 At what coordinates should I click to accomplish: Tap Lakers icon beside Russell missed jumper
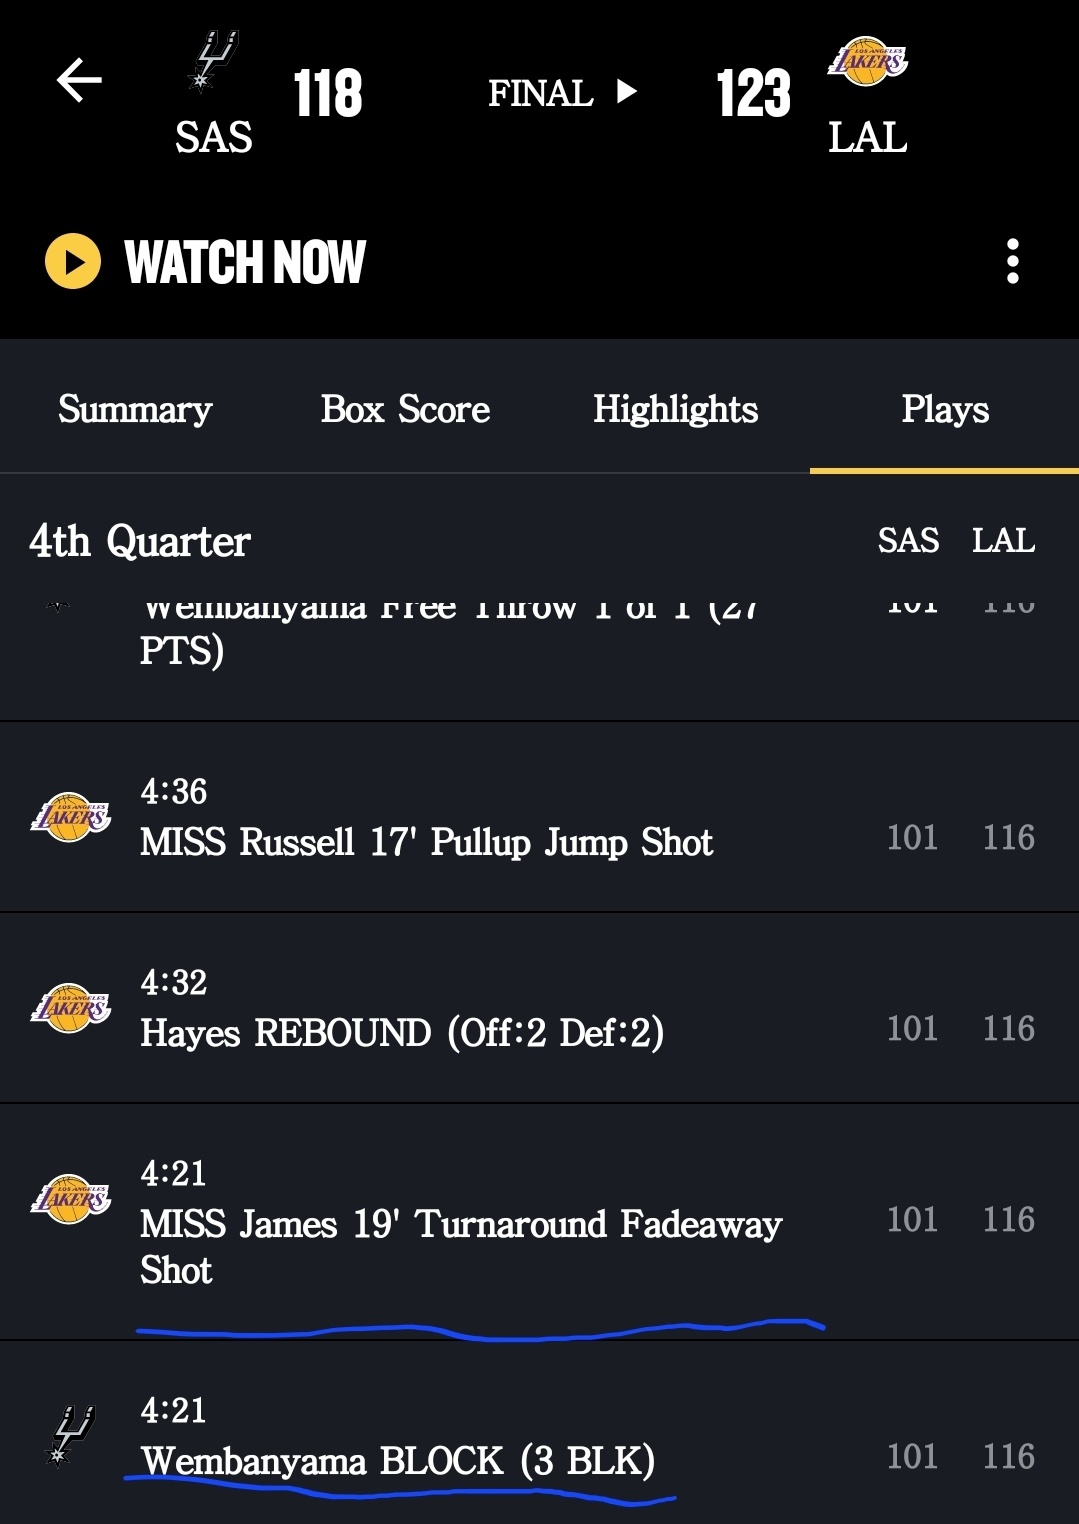pyautogui.click(x=71, y=817)
